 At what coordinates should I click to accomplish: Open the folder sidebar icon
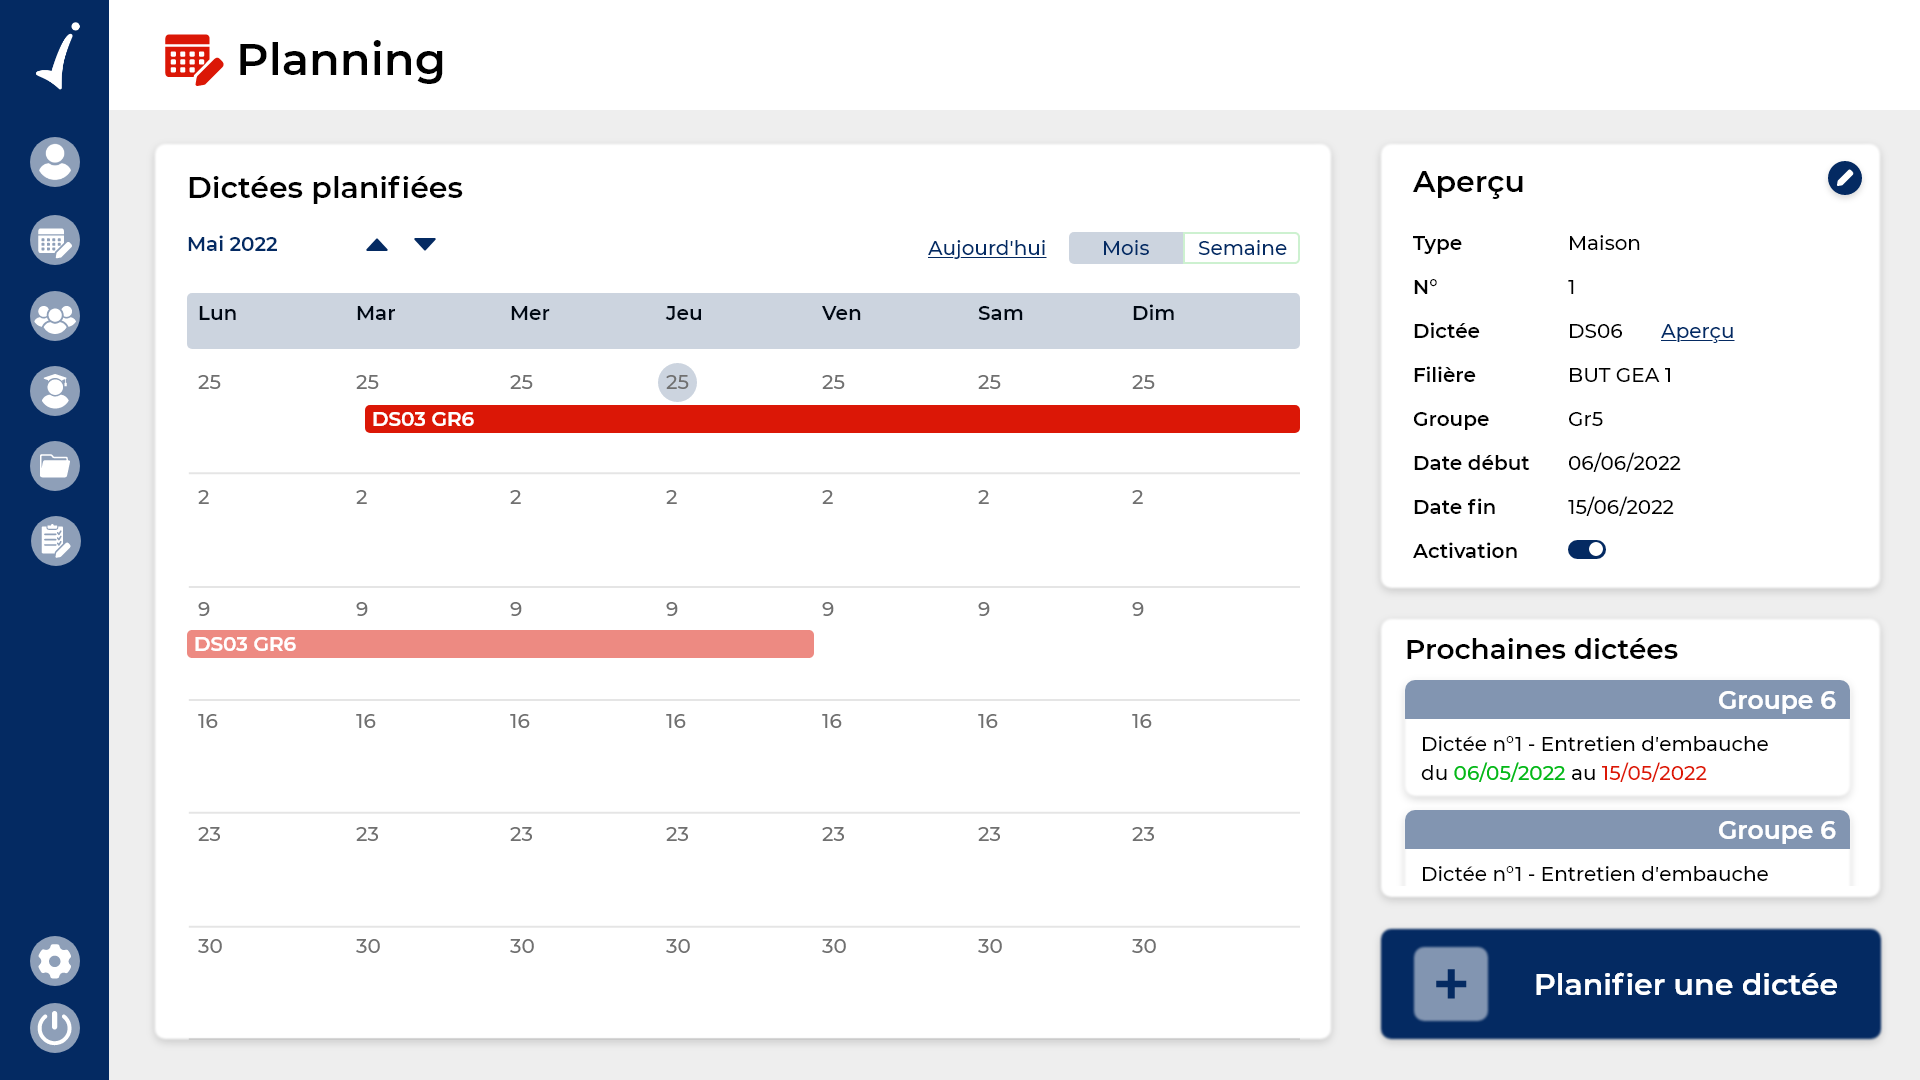tap(55, 466)
